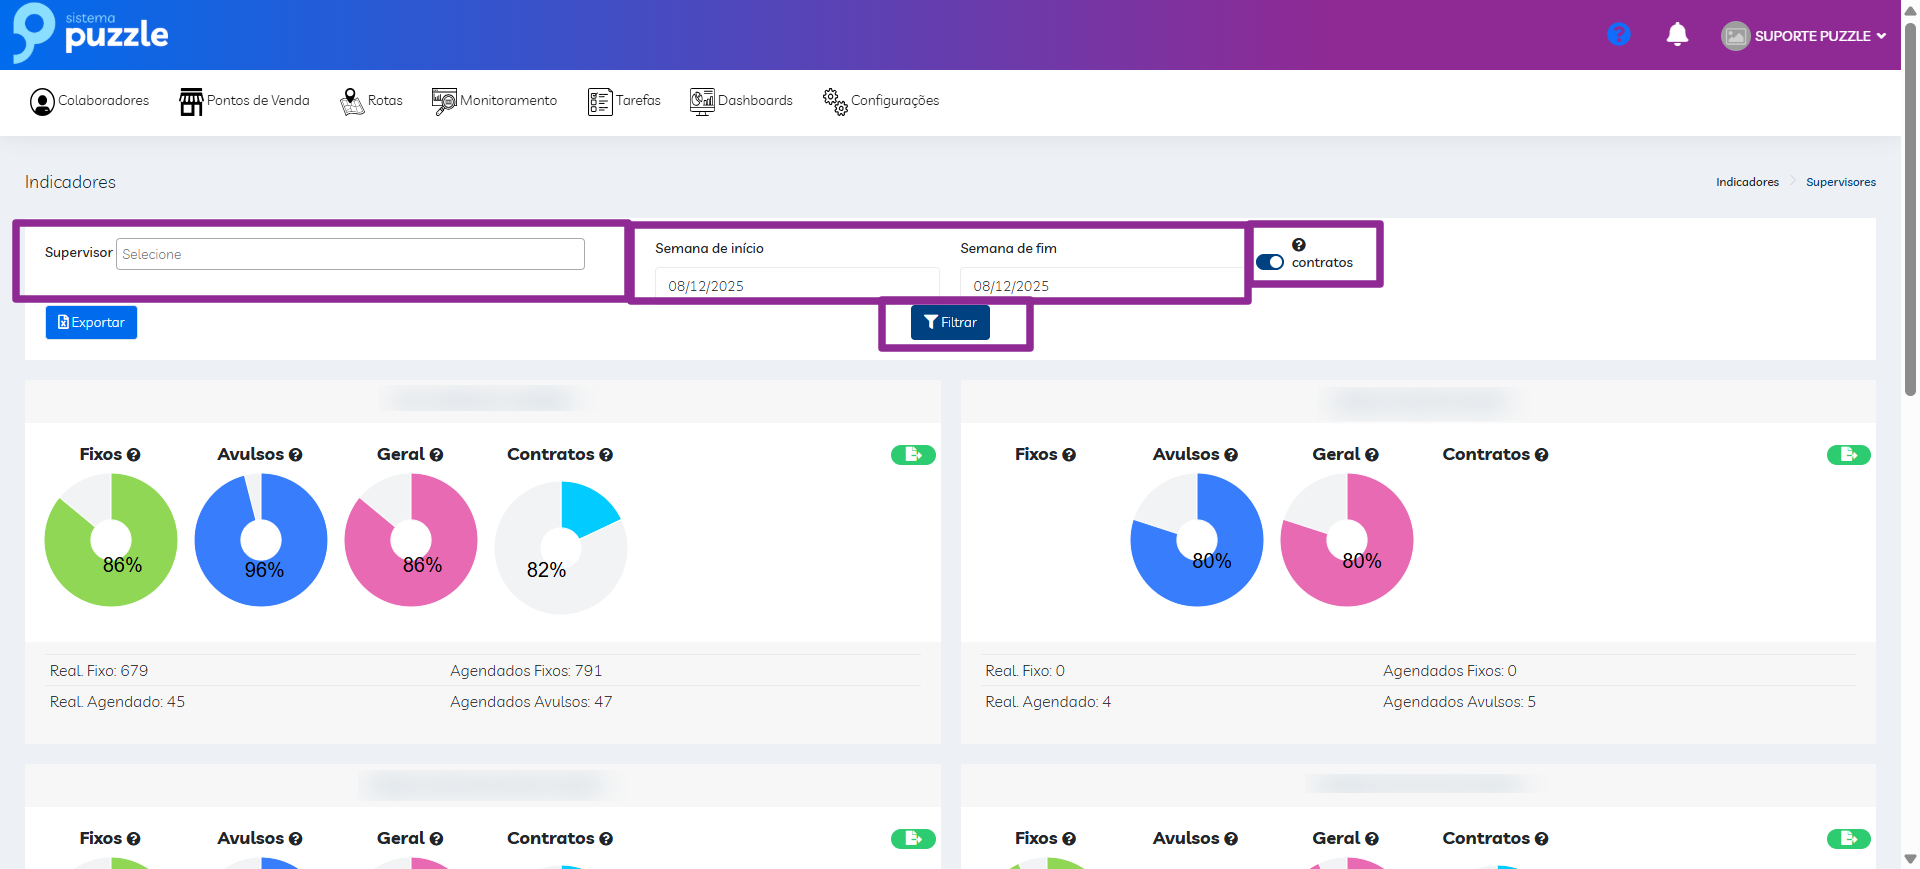The image size is (1920, 869).
Task: Click help icon above contratos toggle
Action: pyautogui.click(x=1298, y=245)
